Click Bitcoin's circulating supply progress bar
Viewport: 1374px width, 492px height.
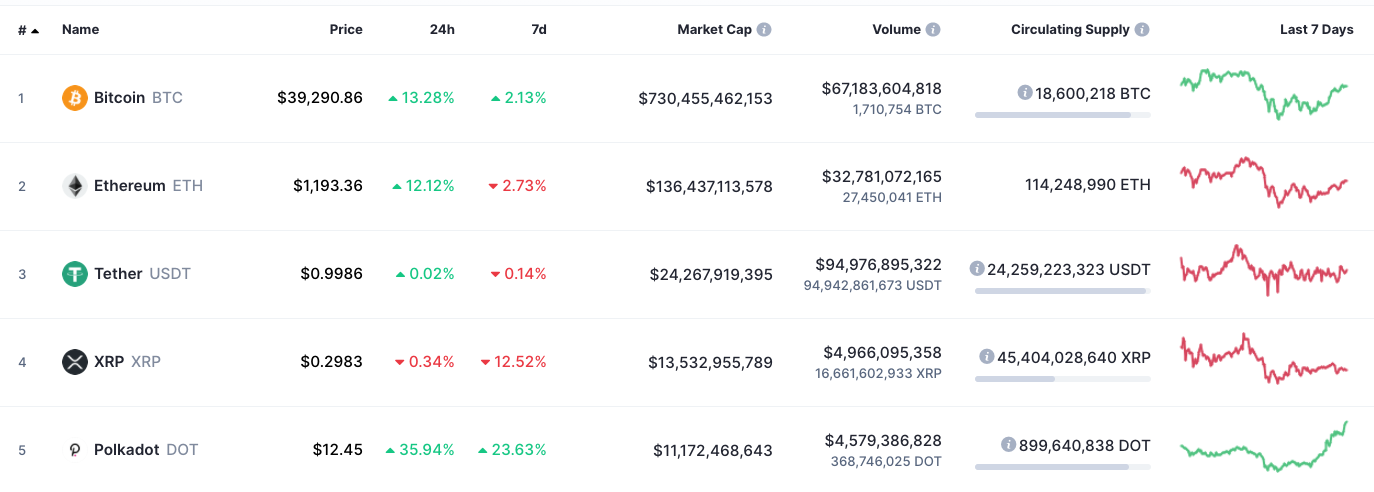click(x=1062, y=115)
